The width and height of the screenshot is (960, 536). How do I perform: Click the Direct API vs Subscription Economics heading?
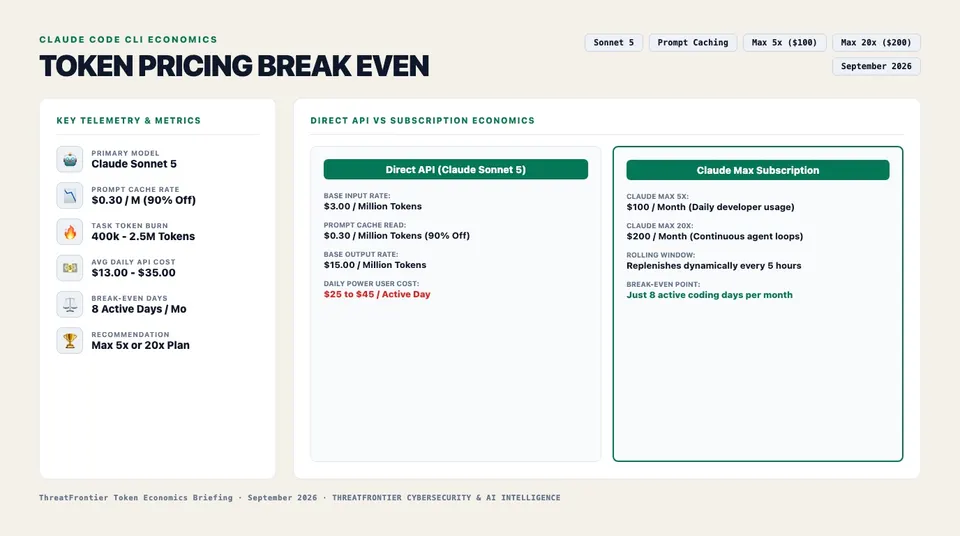(422, 121)
